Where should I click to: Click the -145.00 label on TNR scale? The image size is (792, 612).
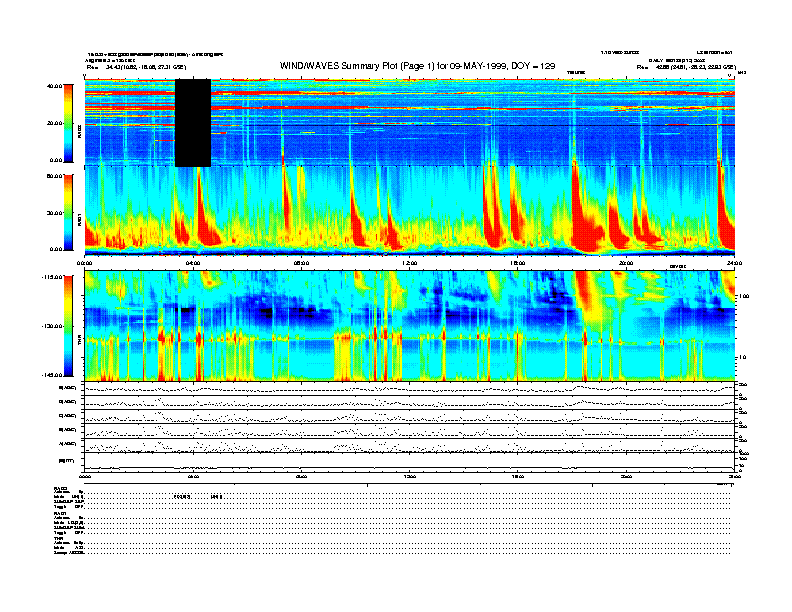pyautogui.click(x=52, y=375)
